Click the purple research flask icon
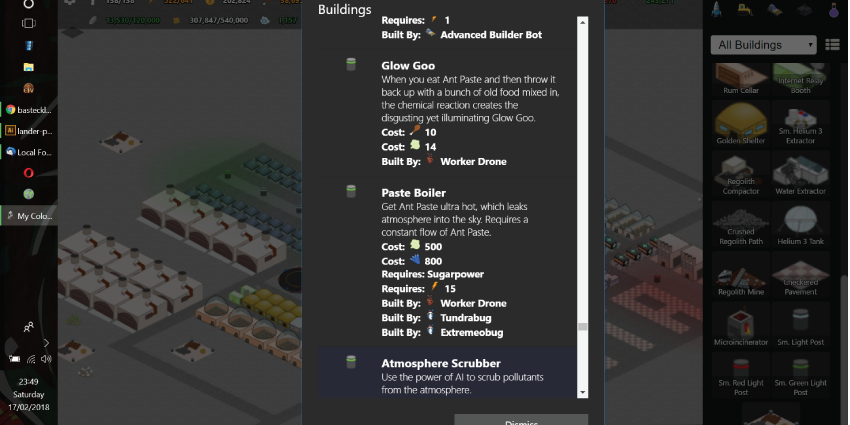The height and width of the screenshot is (425, 850). click(x=834, y=9)
